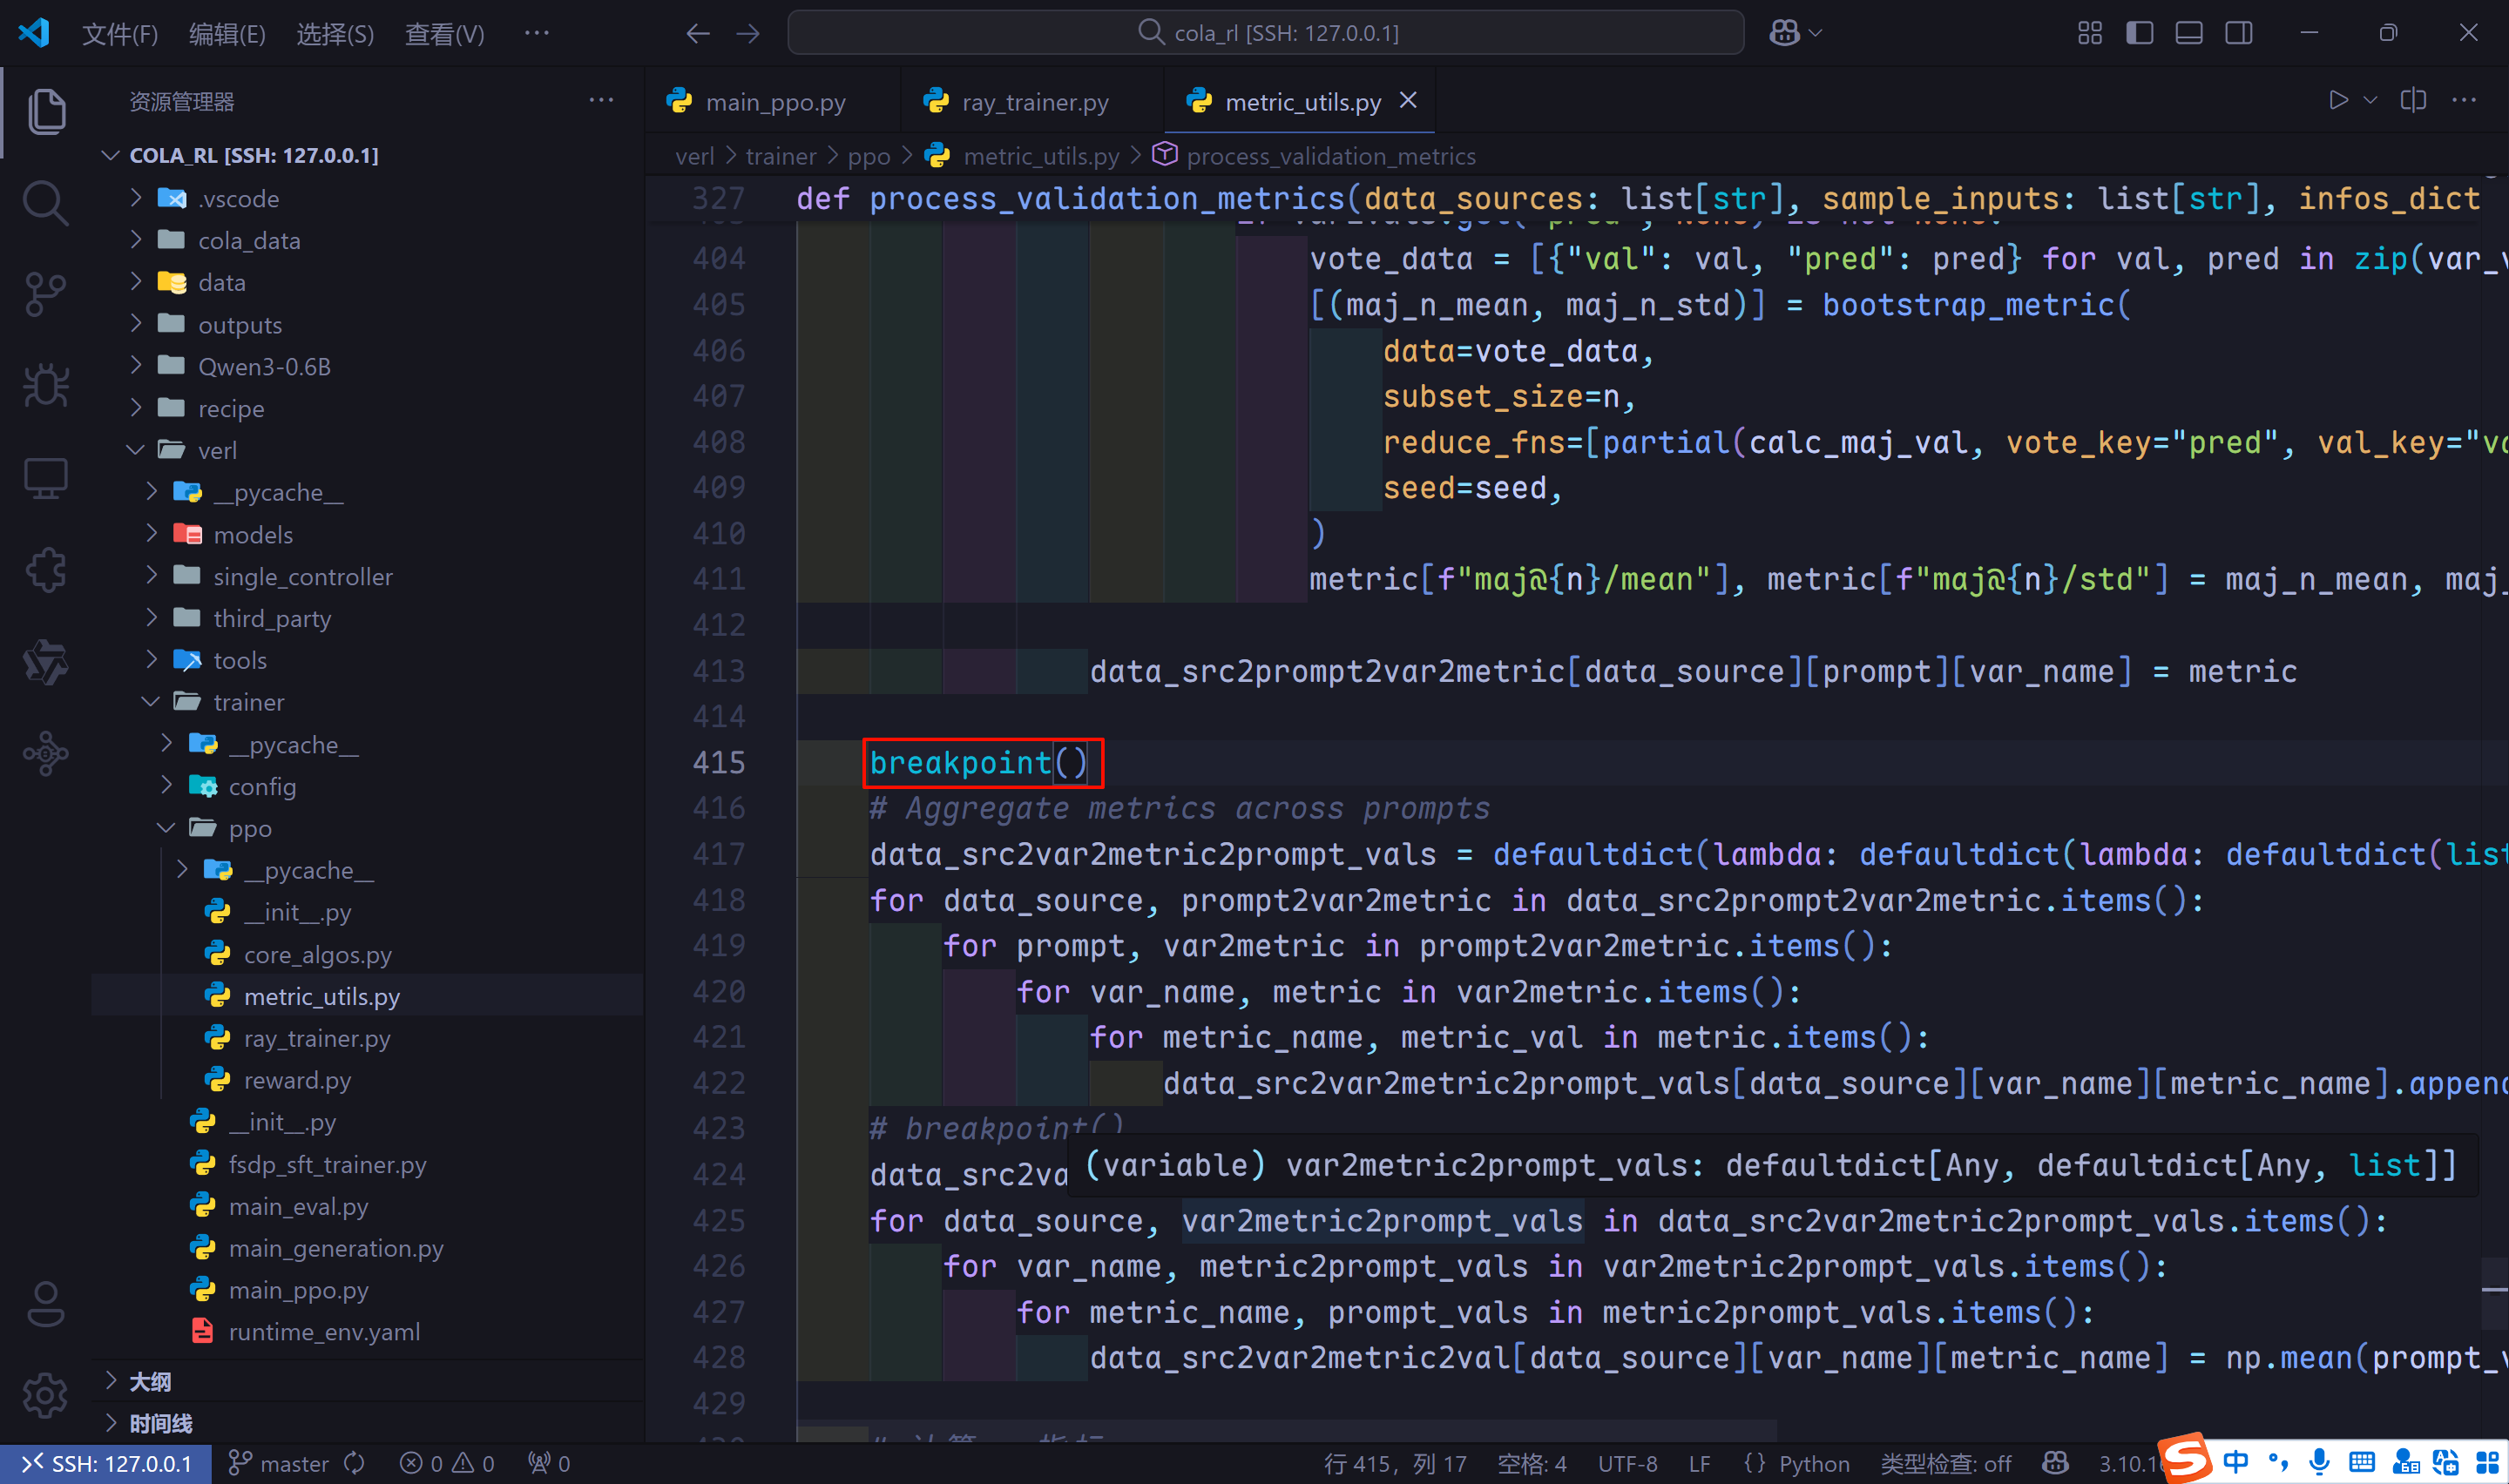
Task: Open Run and Debug view
Action: click(x=45, y=386)
